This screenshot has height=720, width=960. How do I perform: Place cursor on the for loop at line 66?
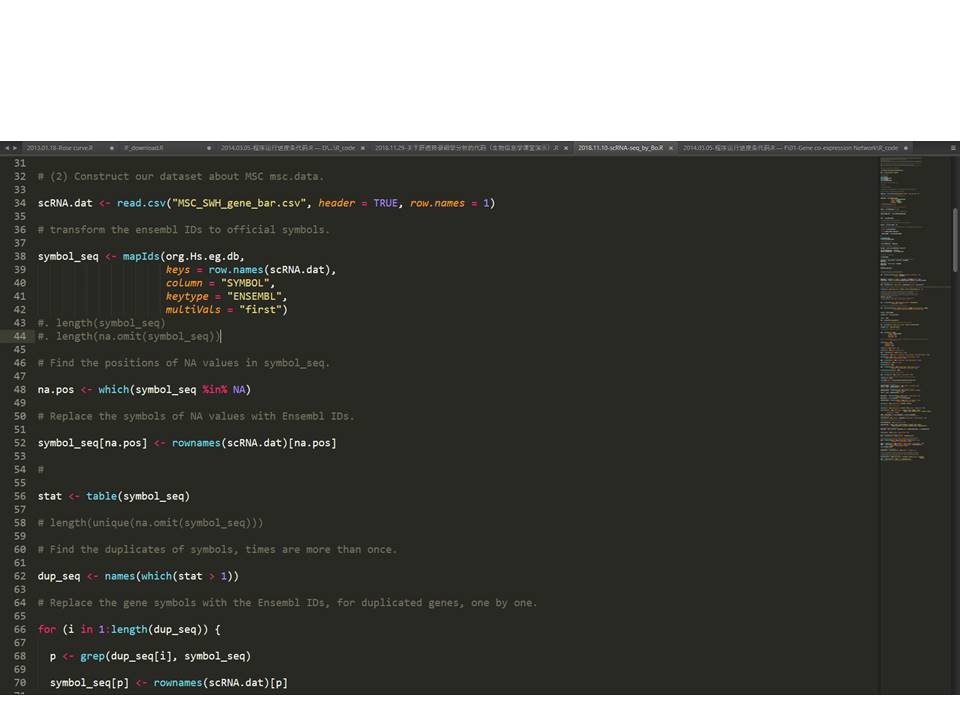coord(47,630)
